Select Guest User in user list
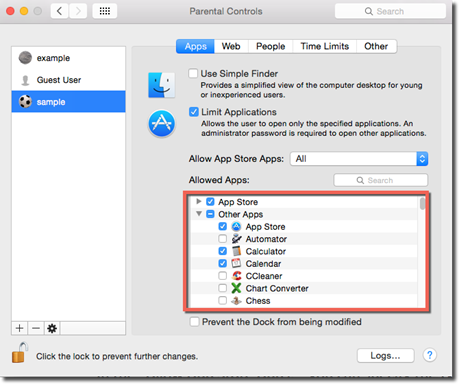Viewport: 459px width, 384px height. pyautogui.click(x=69, y=80)
